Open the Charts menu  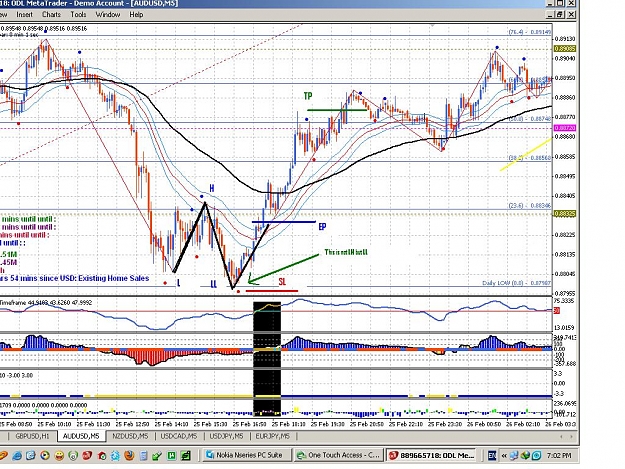point(51,15)
